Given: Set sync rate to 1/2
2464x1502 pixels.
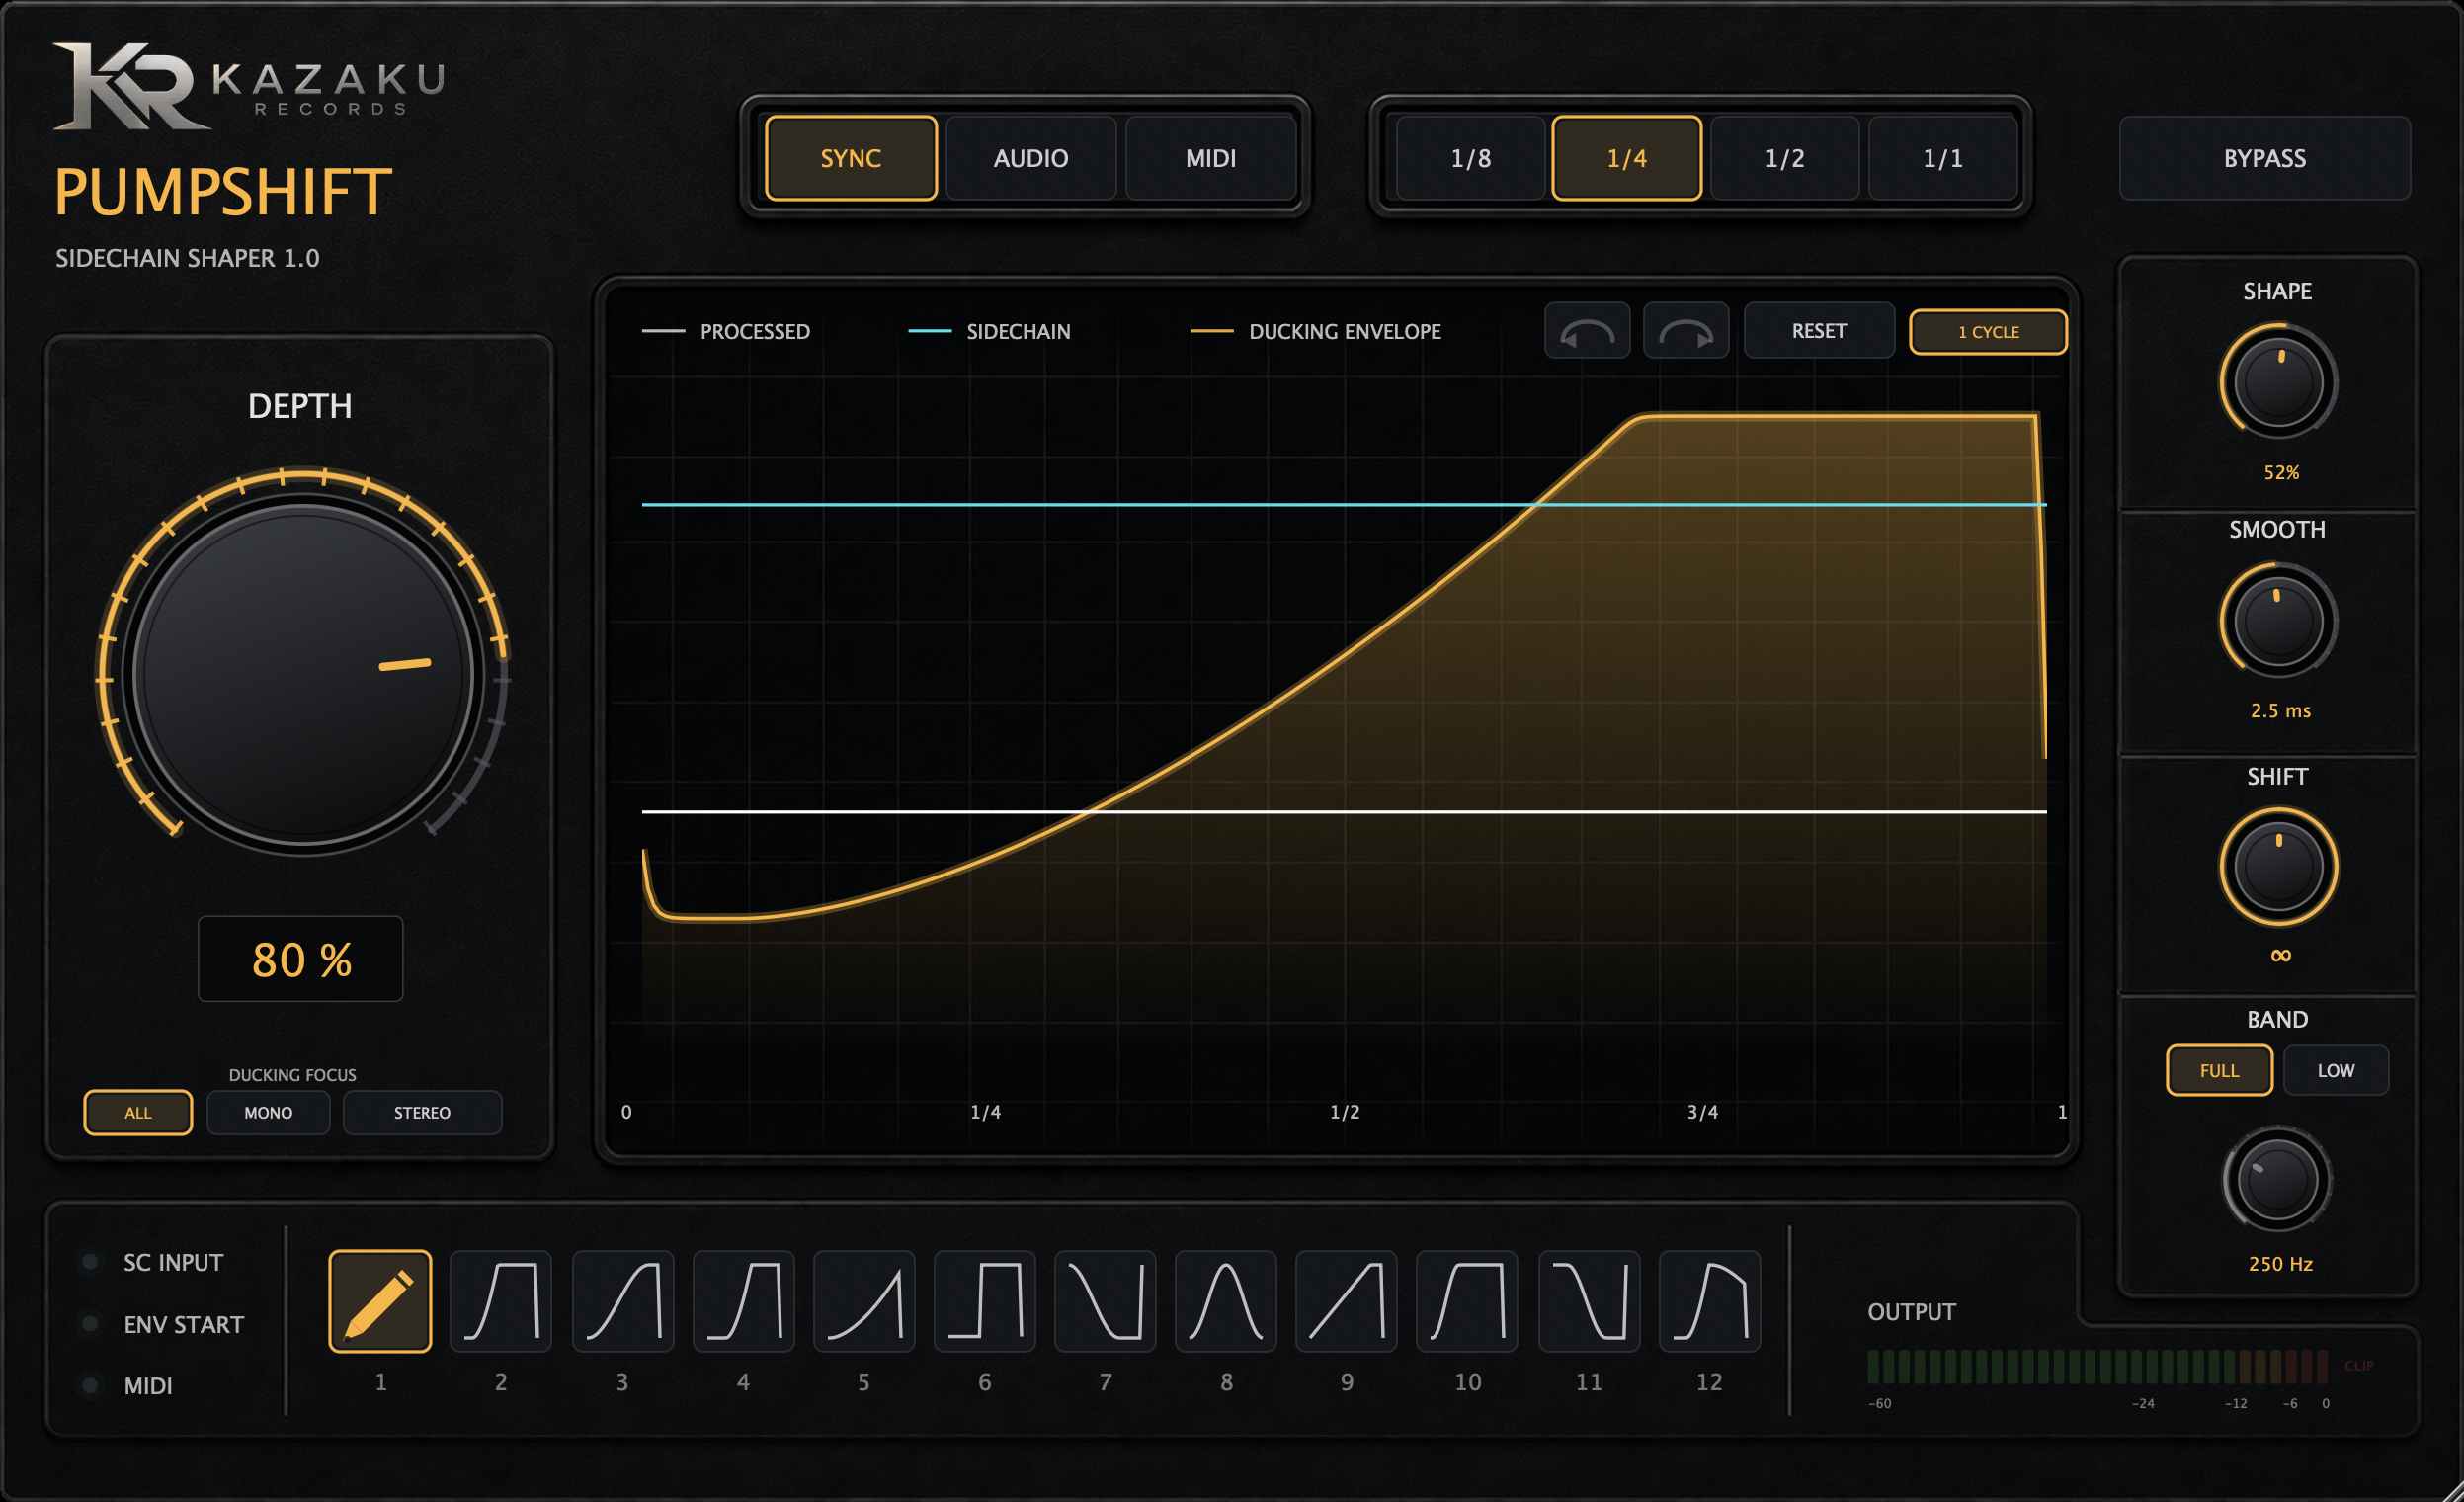Looking at the screenshot, I should 1785,158.
